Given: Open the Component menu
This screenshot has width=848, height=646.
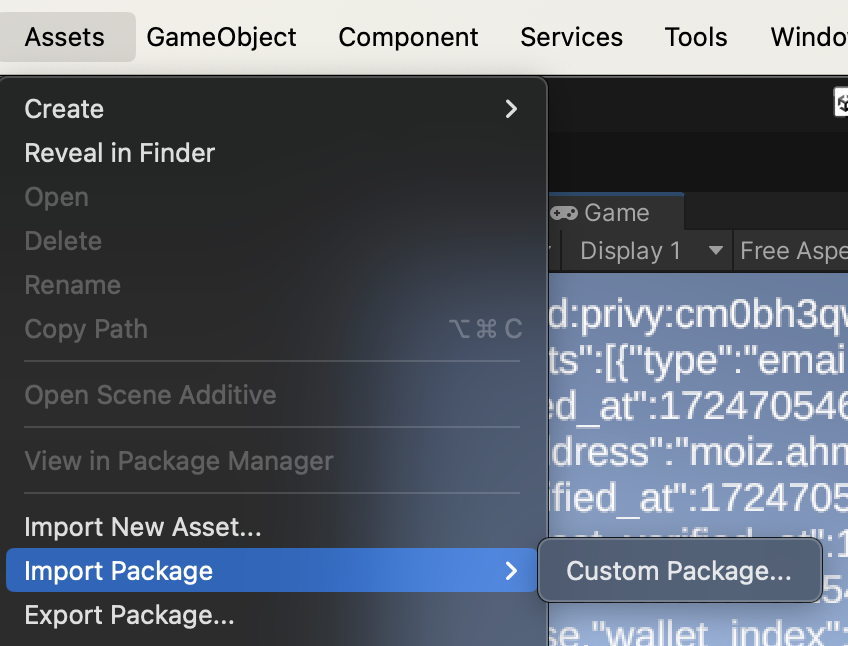Looking at the screenshot, I should pos(408,37).
